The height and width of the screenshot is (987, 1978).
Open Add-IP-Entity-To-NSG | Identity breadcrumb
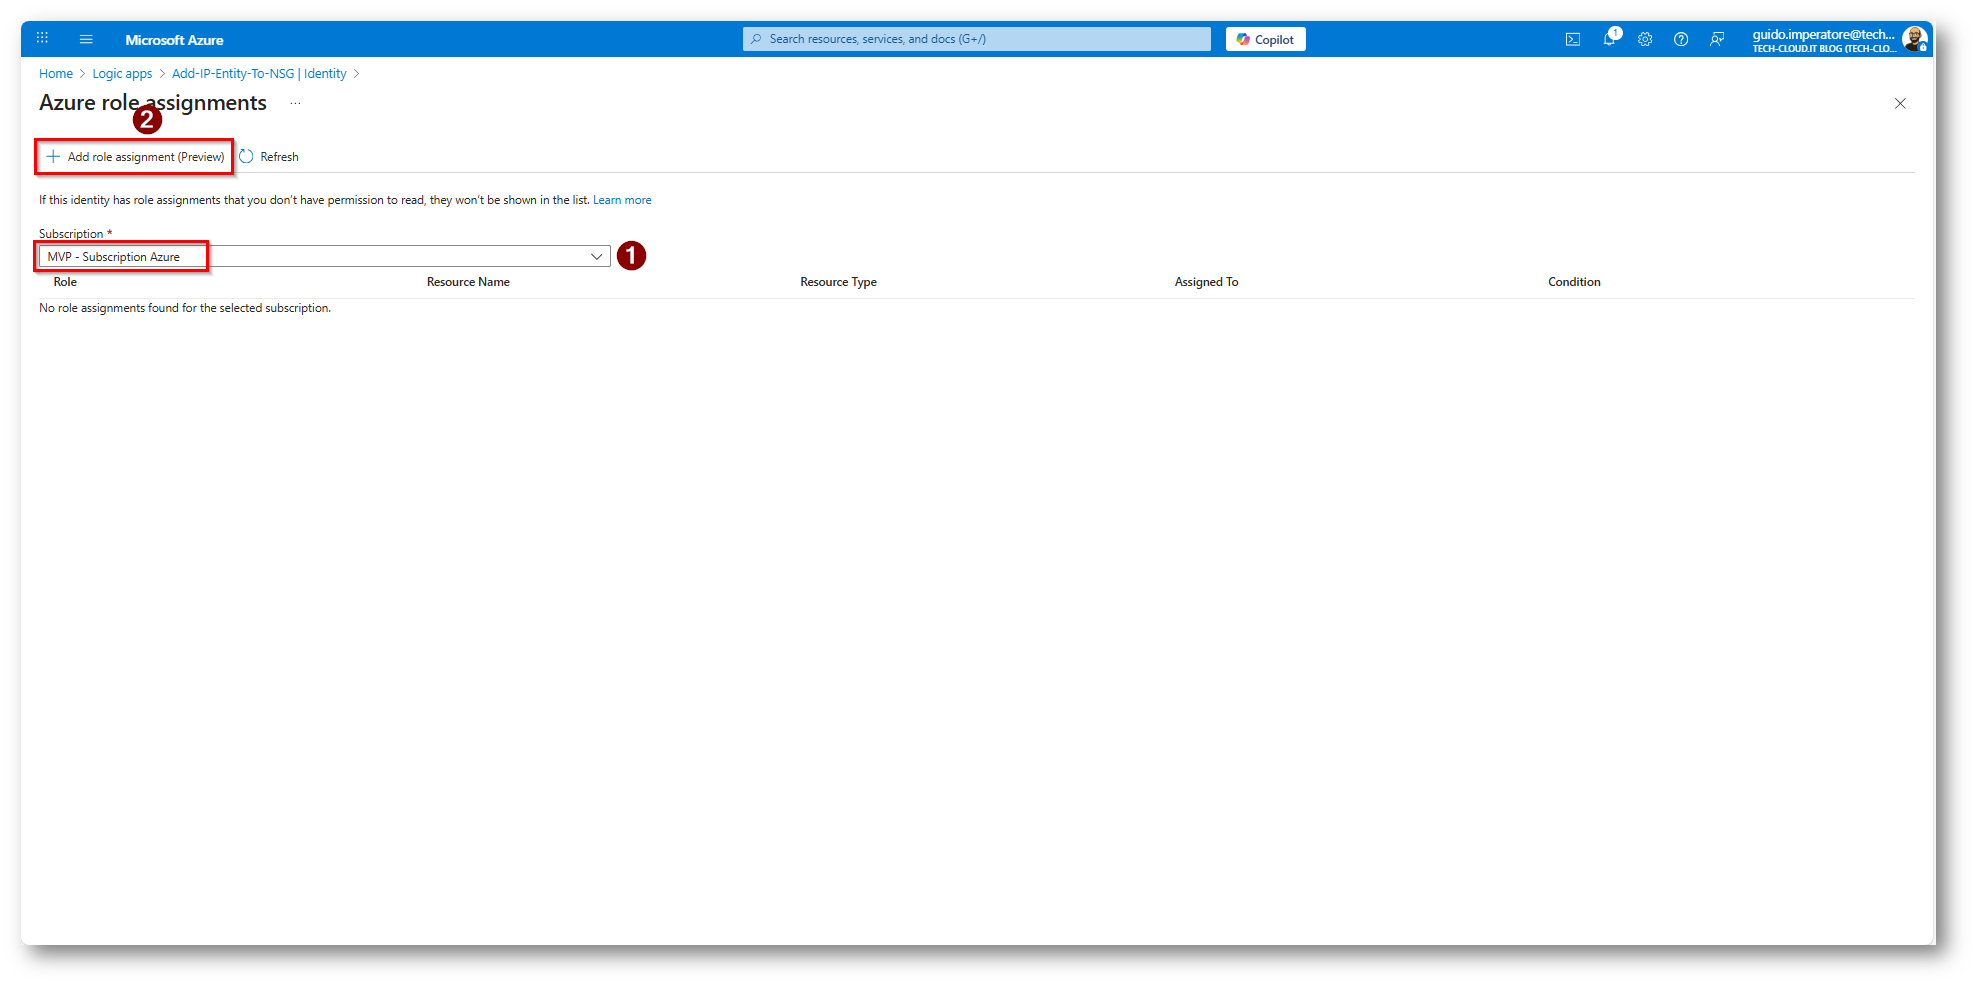pos(259,74)
